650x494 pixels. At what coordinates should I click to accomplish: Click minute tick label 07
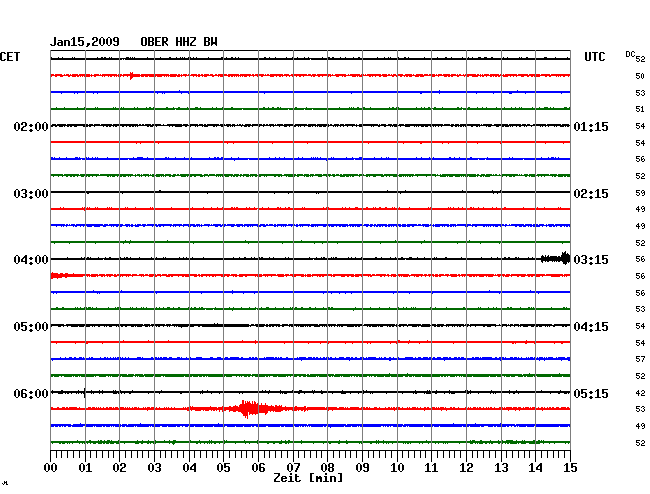(293, 468)
